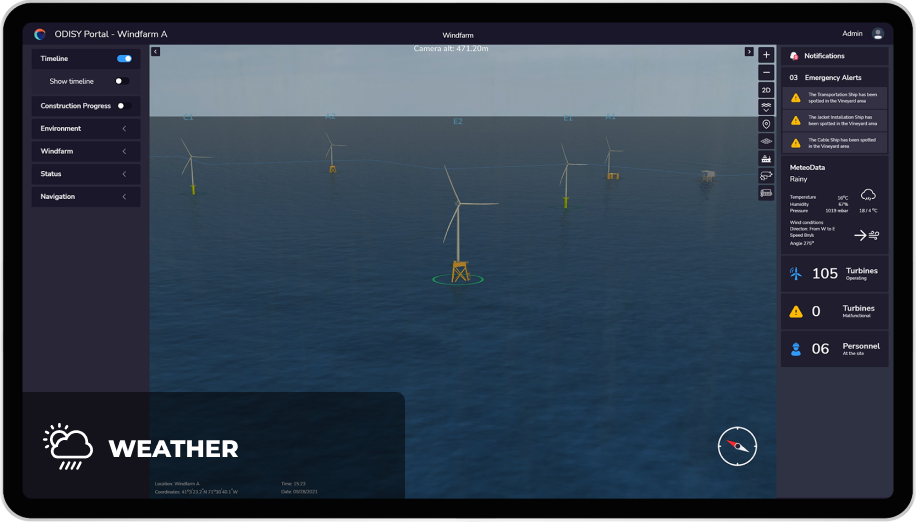Click the zoom out minus button

click(766, 72)
